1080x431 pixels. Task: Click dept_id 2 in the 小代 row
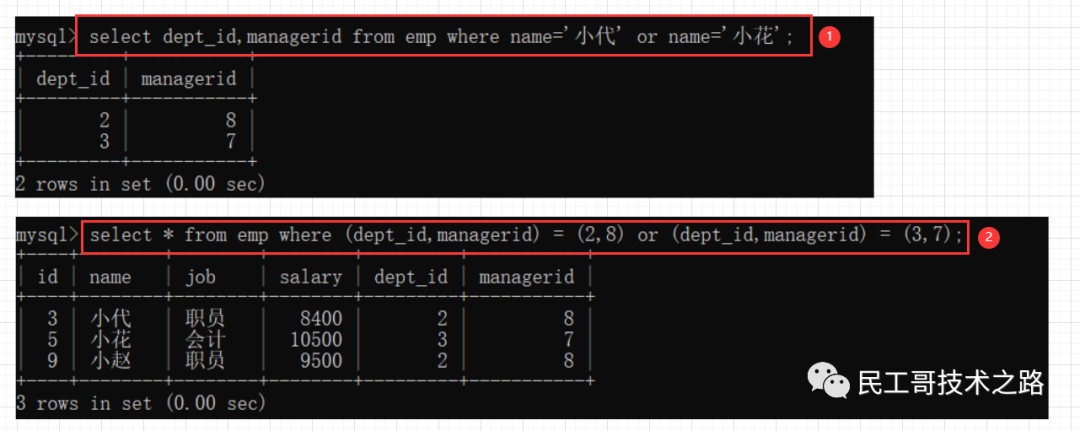[442, 318]
